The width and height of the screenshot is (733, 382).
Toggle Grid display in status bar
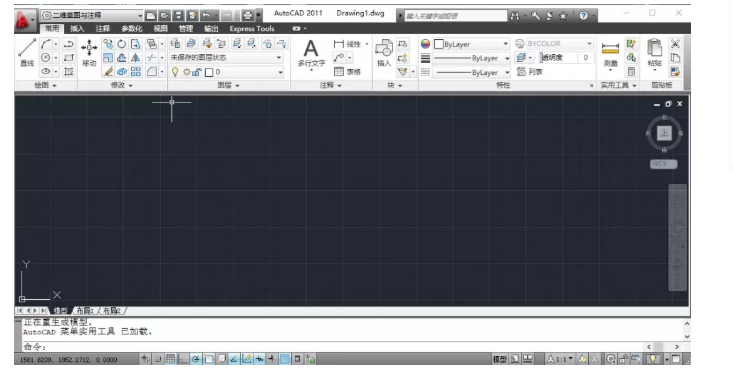[170, 359]
